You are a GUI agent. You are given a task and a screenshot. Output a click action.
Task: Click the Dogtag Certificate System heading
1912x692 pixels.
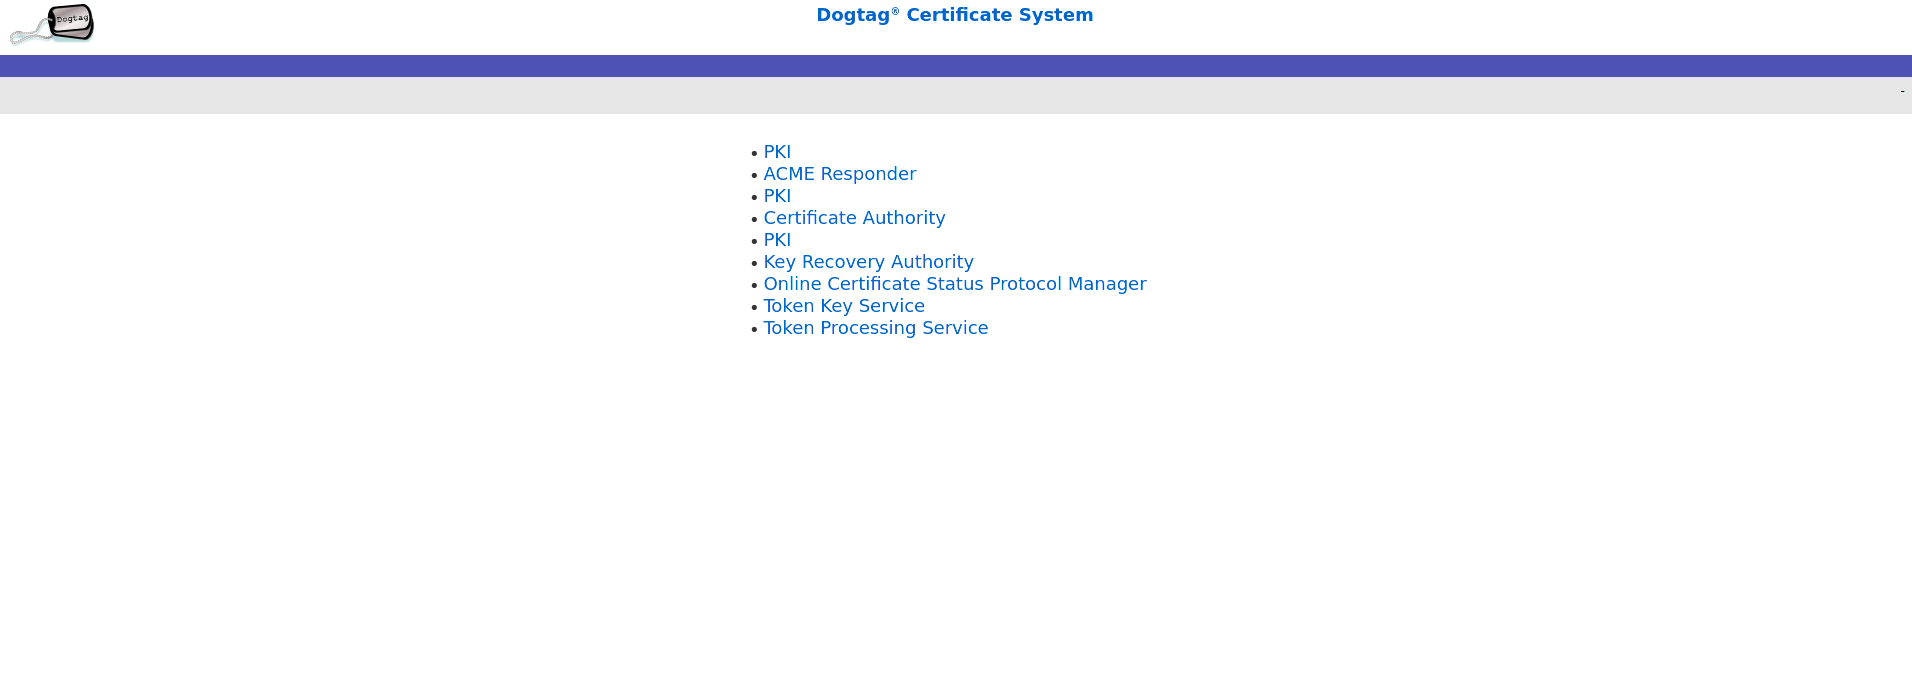[x=954, y=15]
